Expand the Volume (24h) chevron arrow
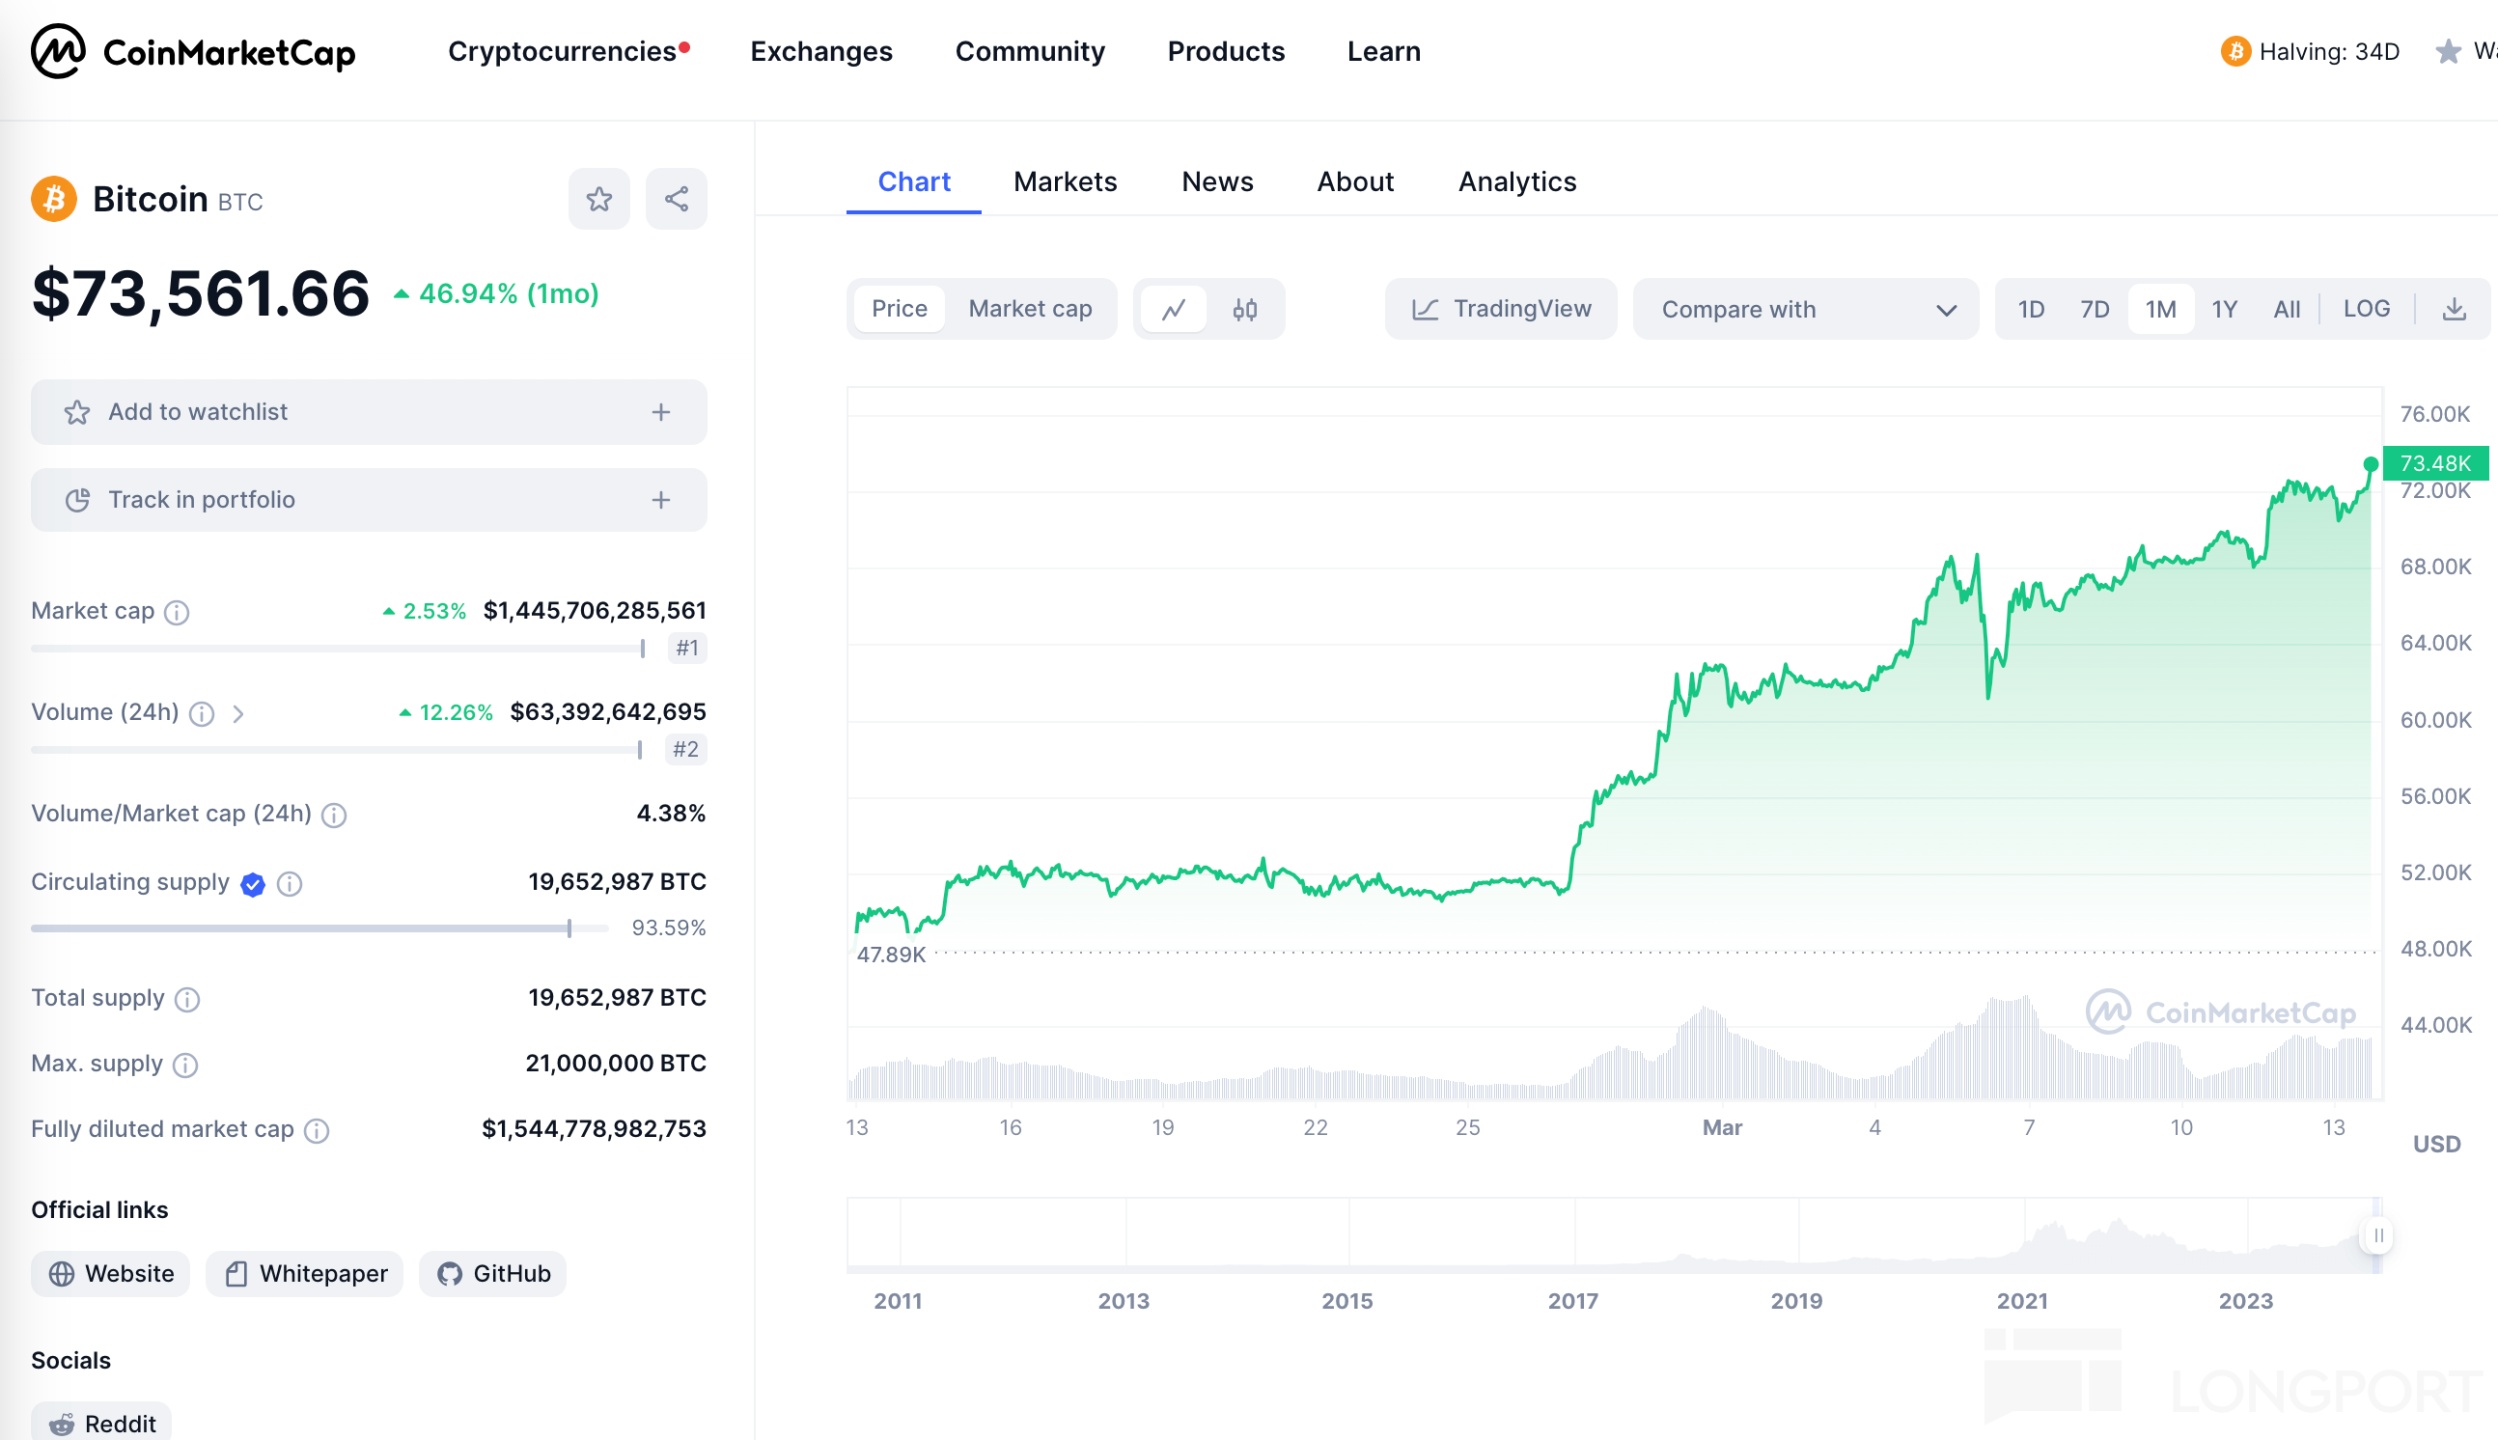This screenshot has height=1440, width=2498. point(238,713)
